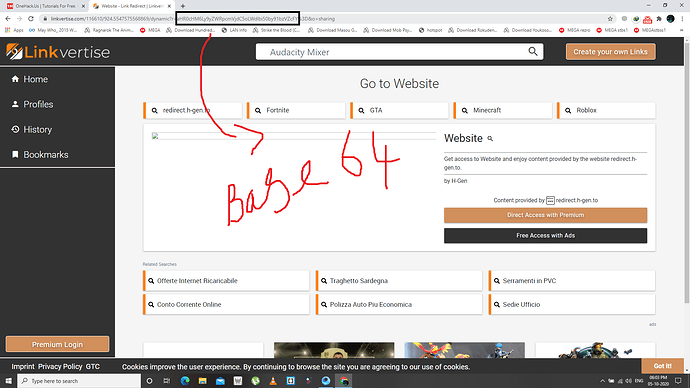This screenshot has height=388, width=690.
Task: Open the Chrome icon on taskbar
Action: point(344,381)
